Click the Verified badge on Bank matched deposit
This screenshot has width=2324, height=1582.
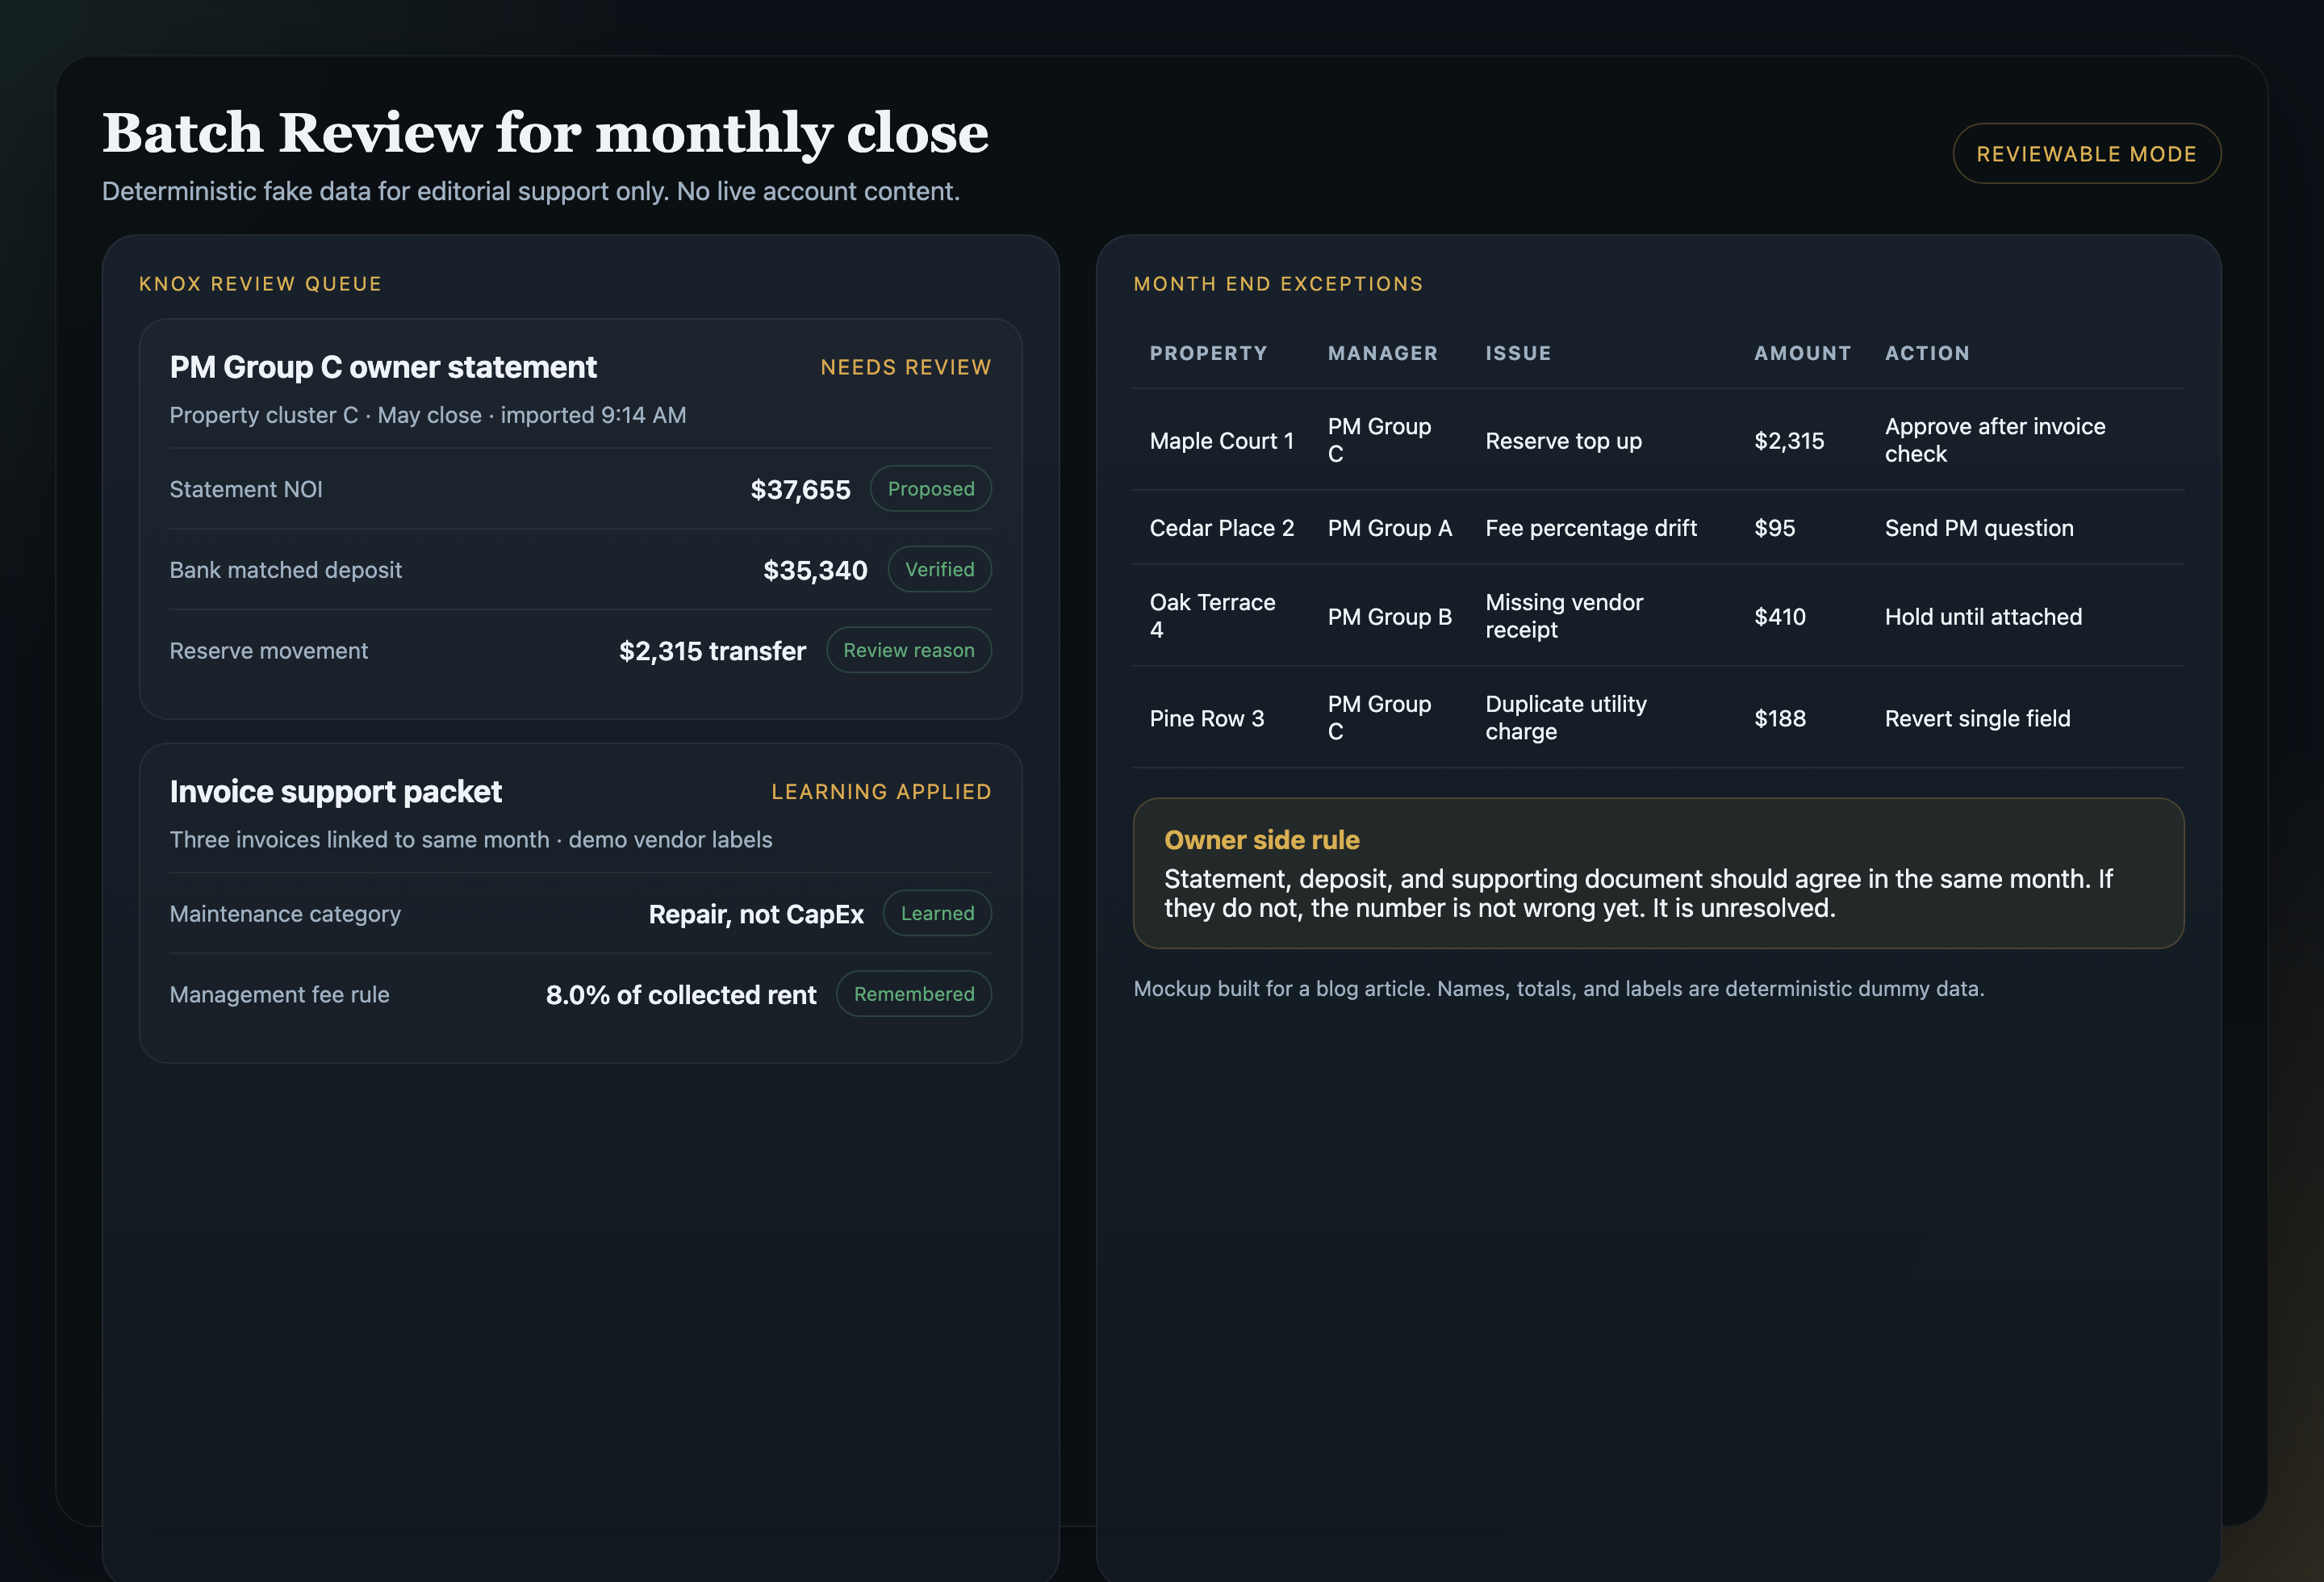click(939, 569)
